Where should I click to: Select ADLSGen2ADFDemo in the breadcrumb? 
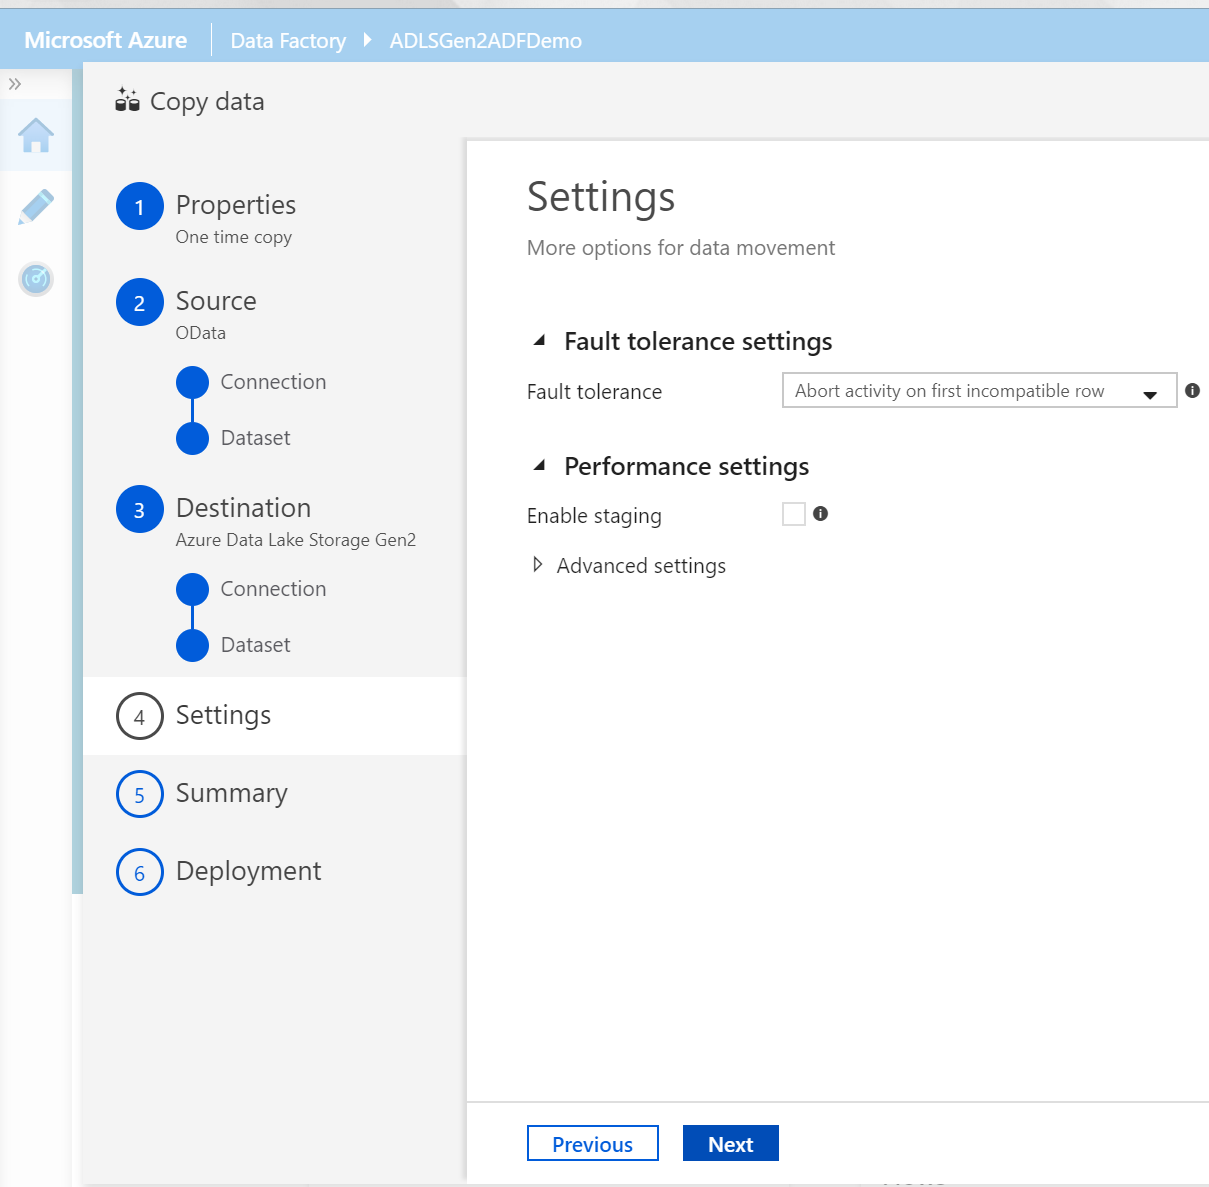[x=484, y=40]
